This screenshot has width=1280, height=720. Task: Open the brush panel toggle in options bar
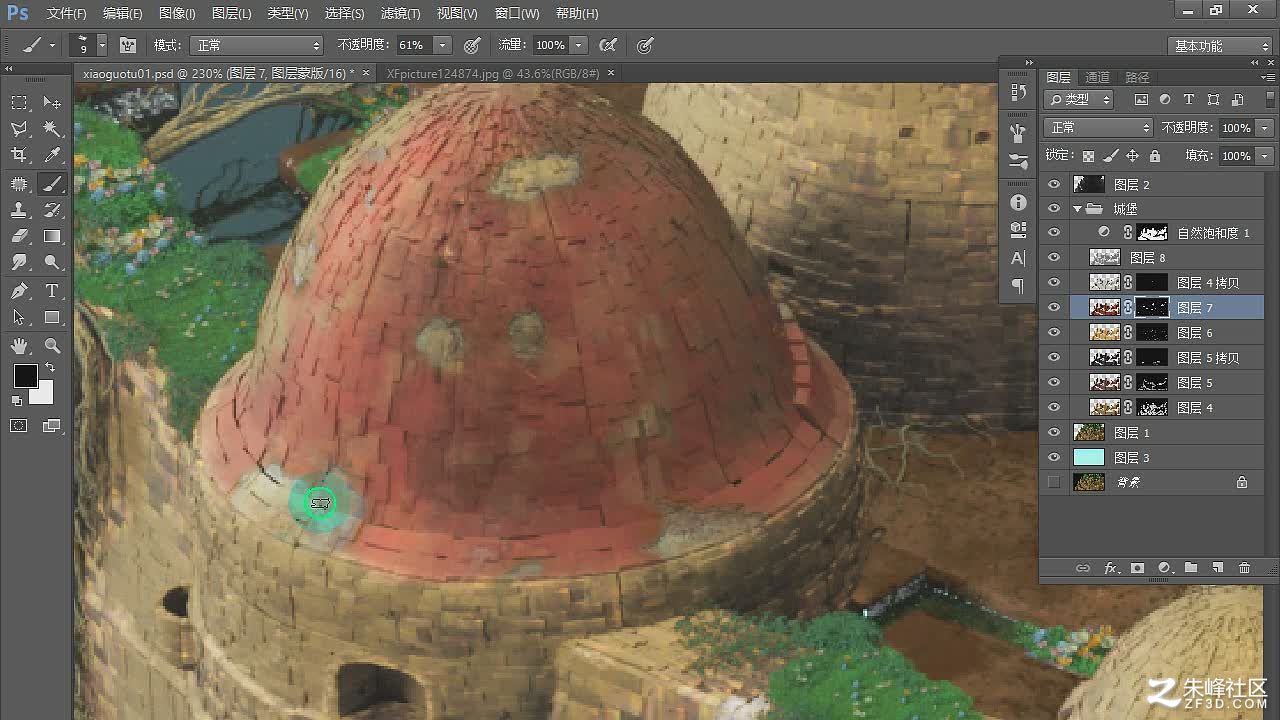tap(128, 45)
